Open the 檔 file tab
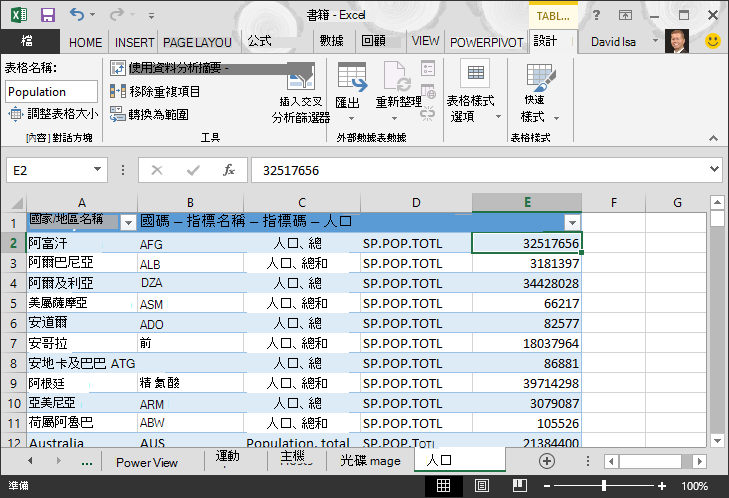 point(29,41)
